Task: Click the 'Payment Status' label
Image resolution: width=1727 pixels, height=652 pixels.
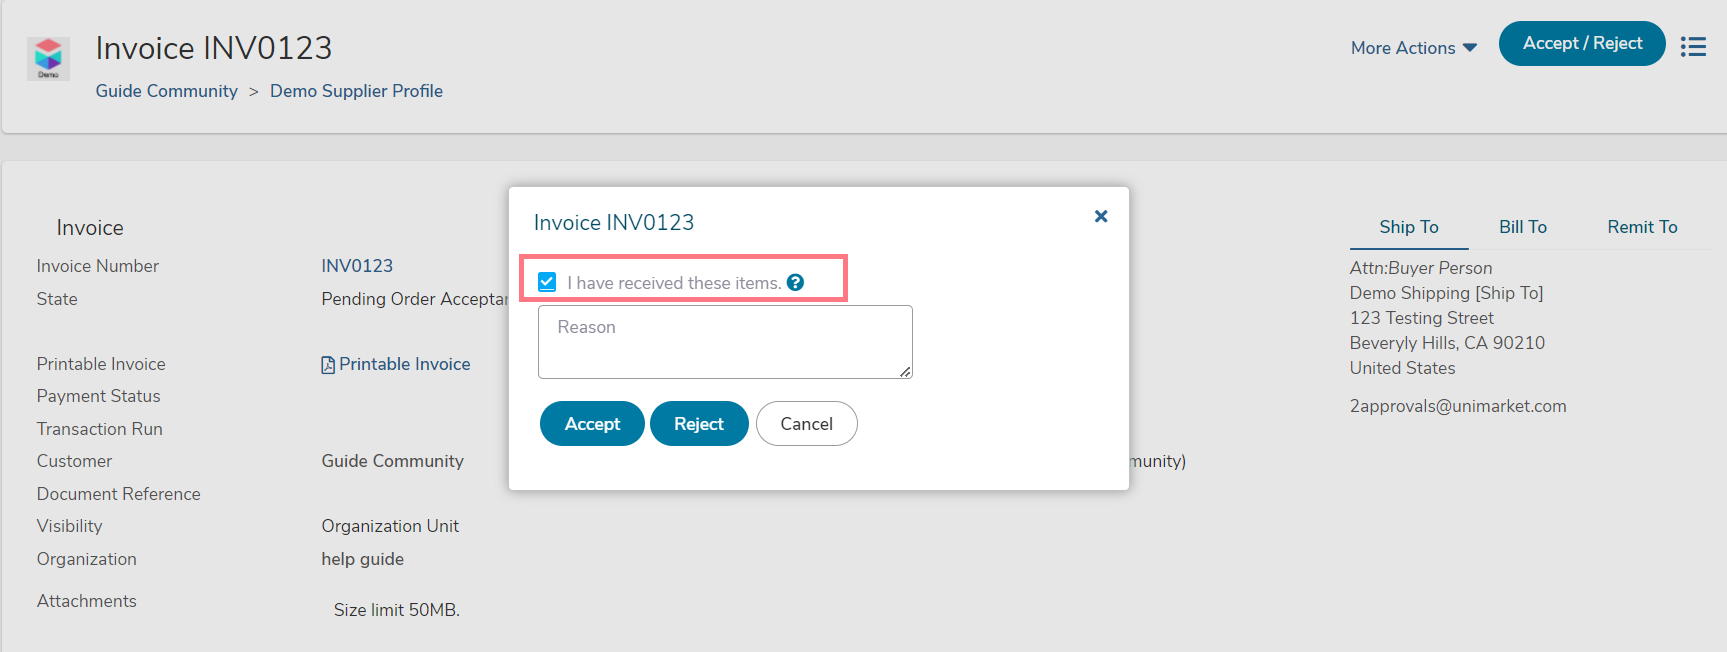Action: [x=99, y=396]
